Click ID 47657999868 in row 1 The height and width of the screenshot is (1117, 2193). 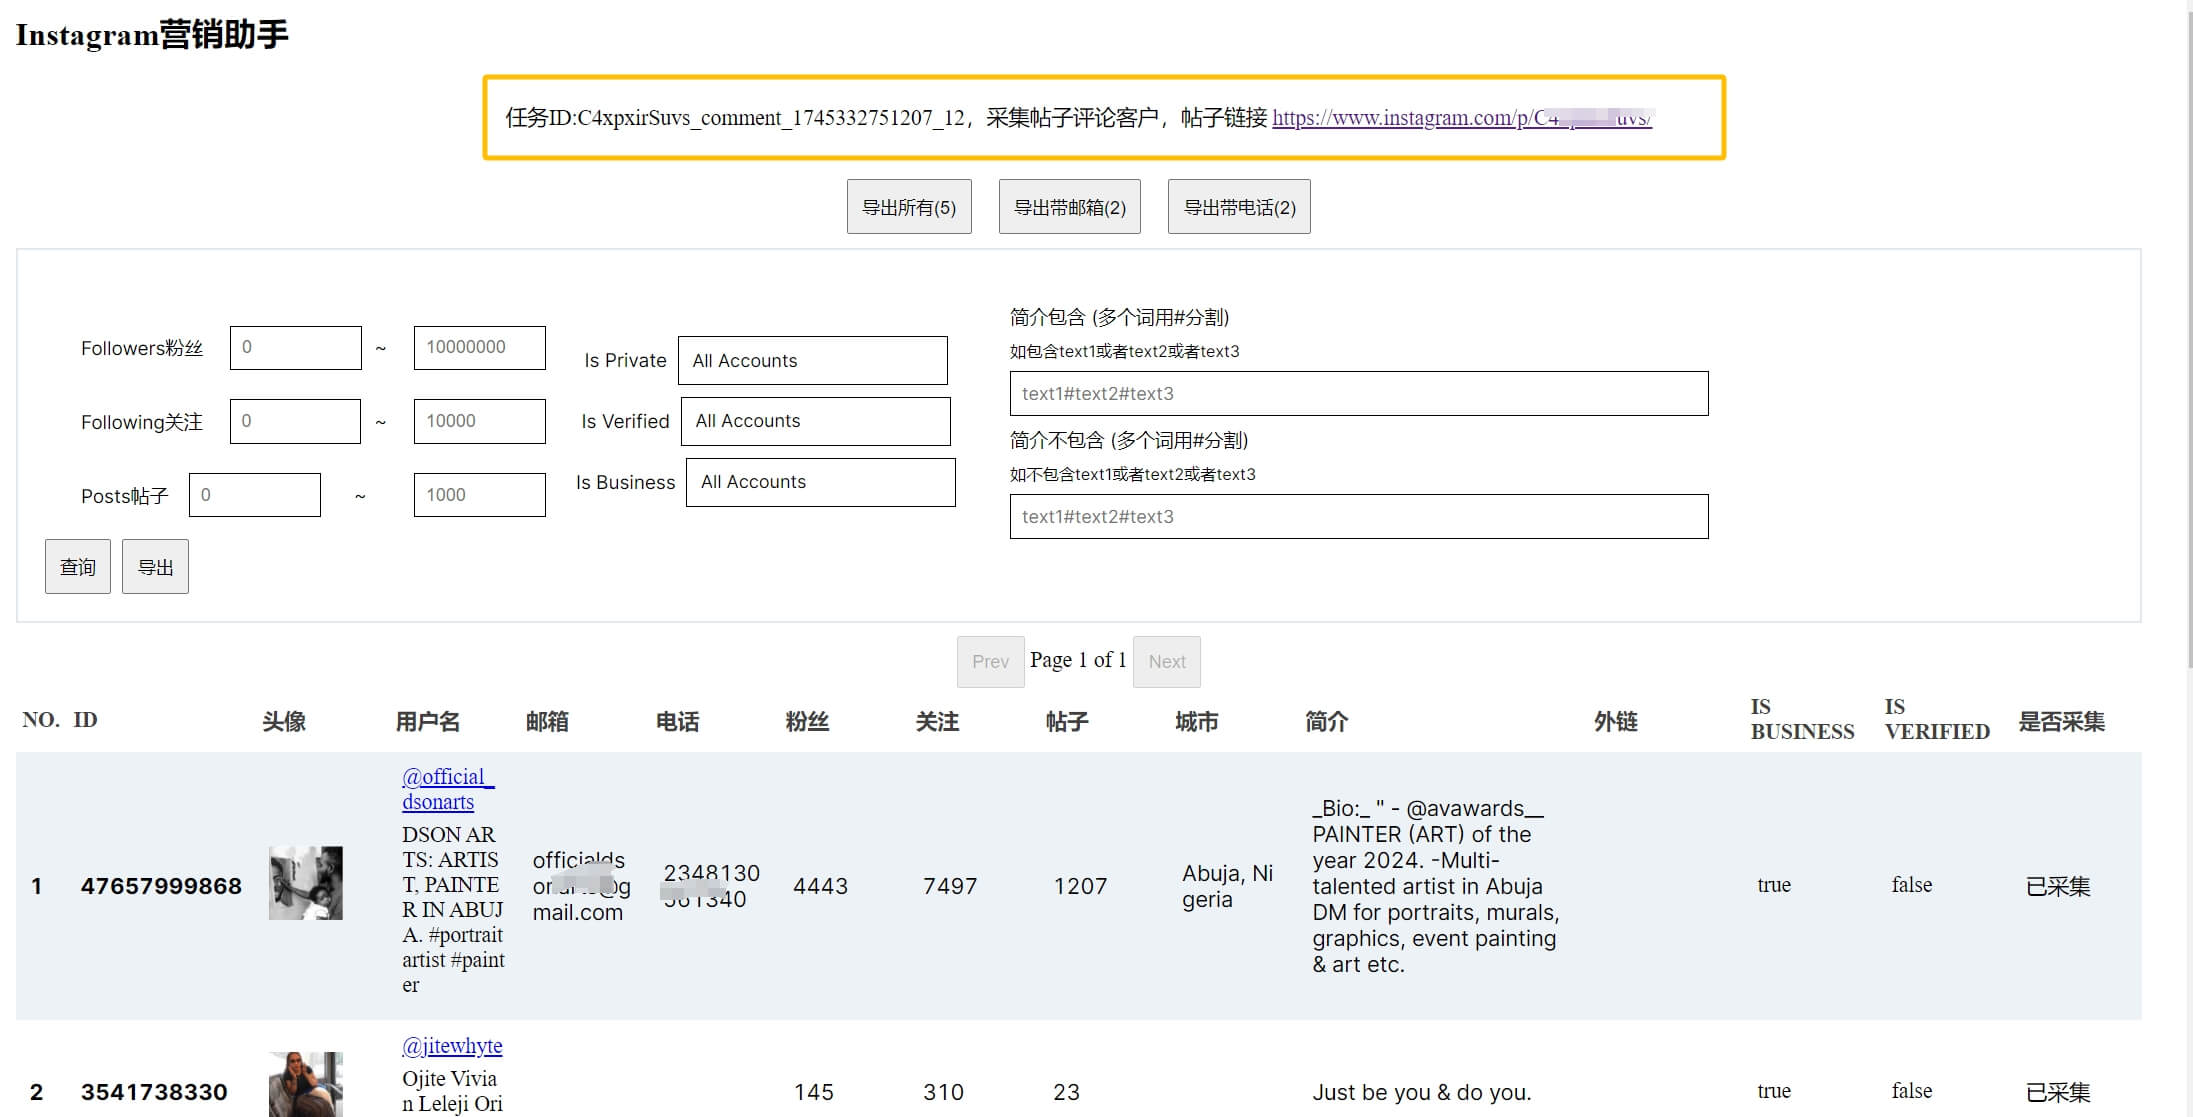pyautogui.click(x=161, y=886)
